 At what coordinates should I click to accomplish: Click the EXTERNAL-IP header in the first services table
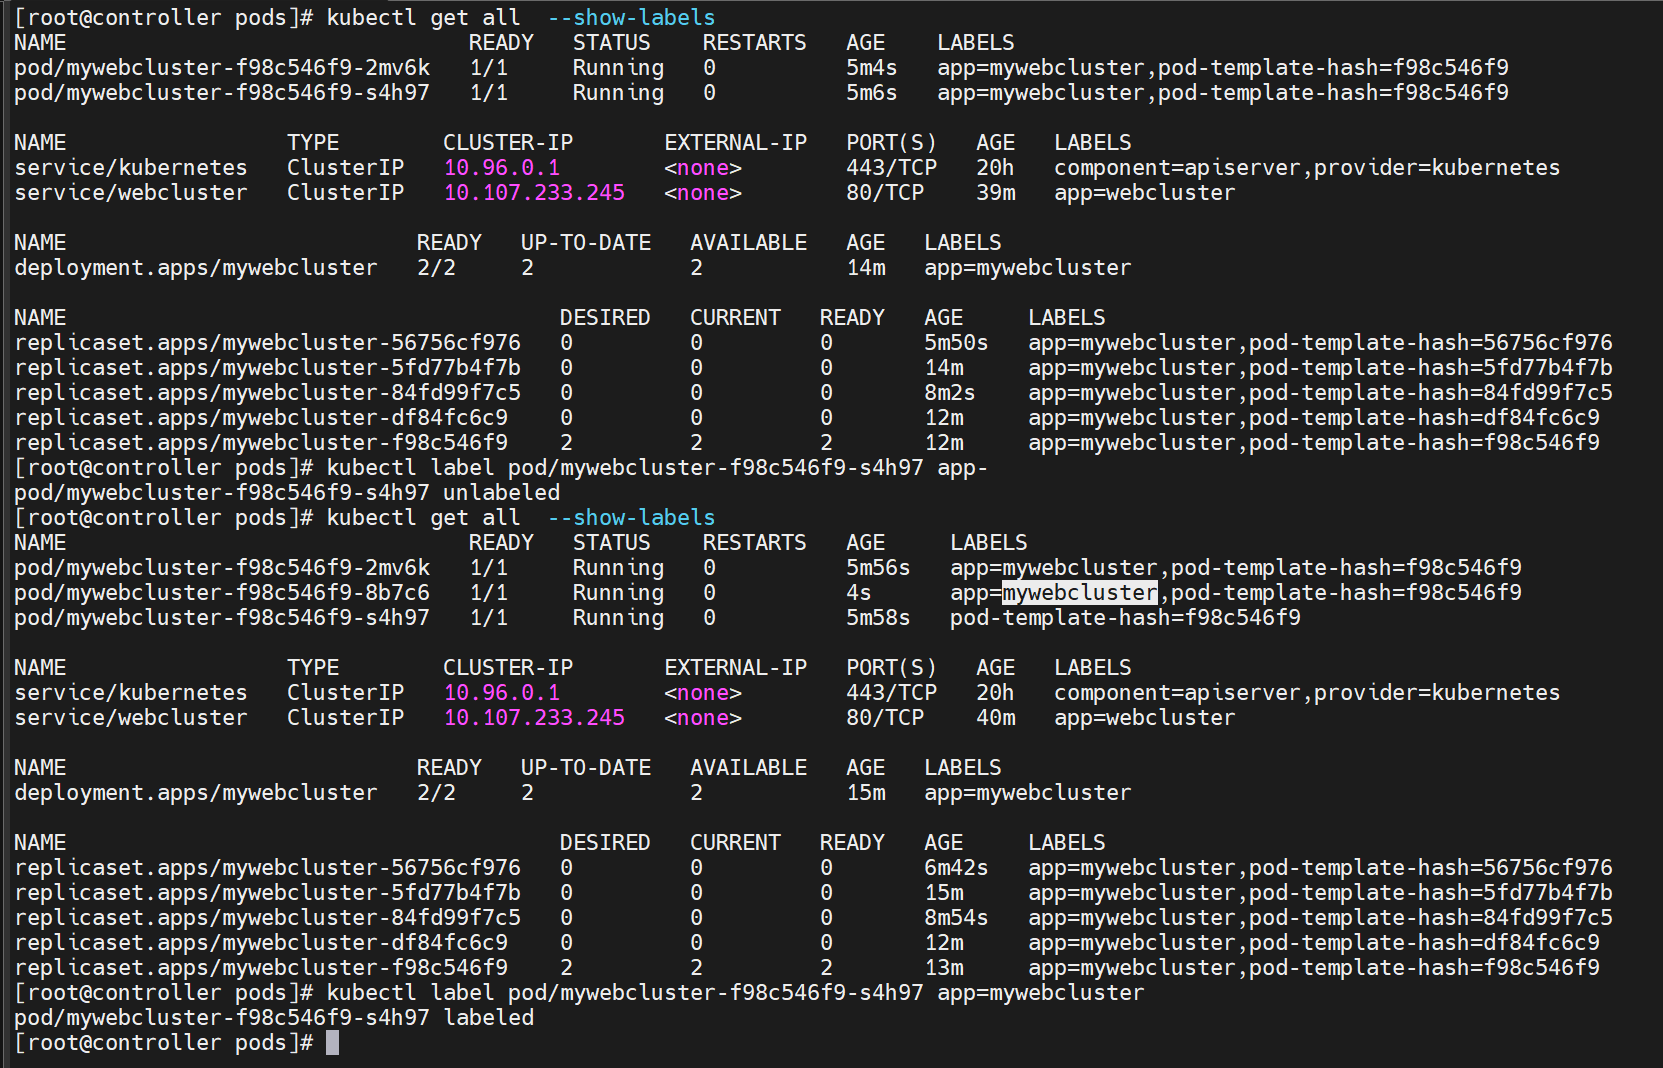tap(735, 143)
